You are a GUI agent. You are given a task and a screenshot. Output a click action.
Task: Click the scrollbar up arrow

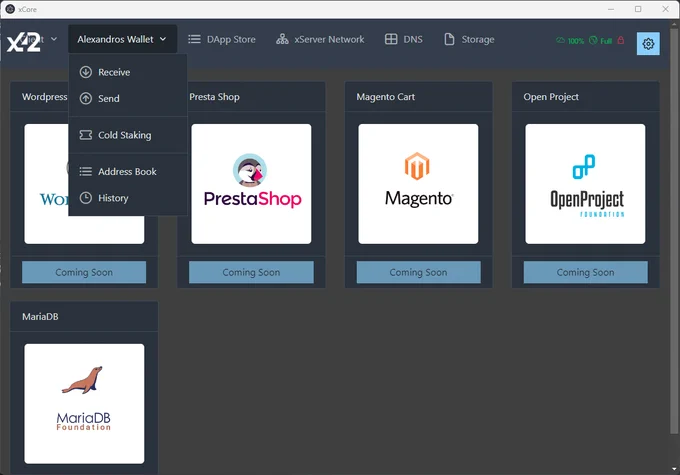673,23
